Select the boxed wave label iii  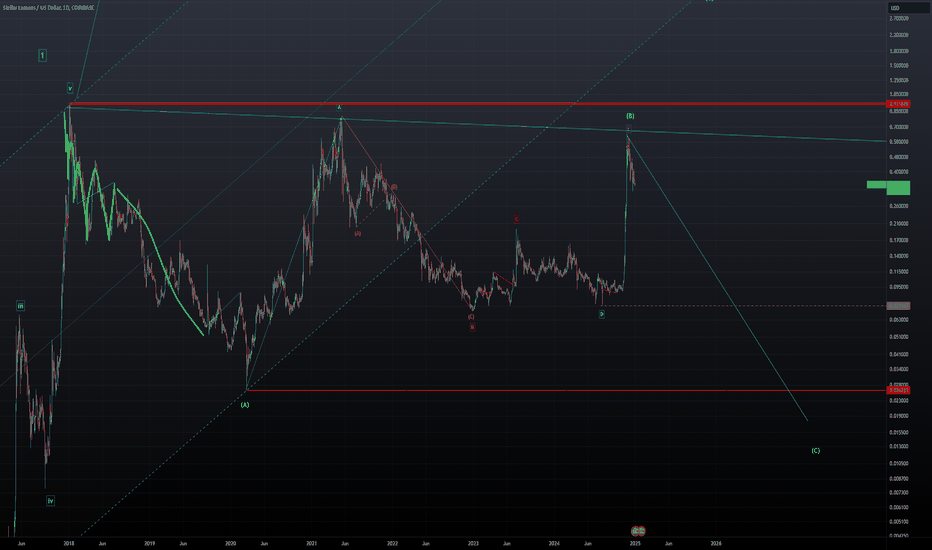pos(21,306)
